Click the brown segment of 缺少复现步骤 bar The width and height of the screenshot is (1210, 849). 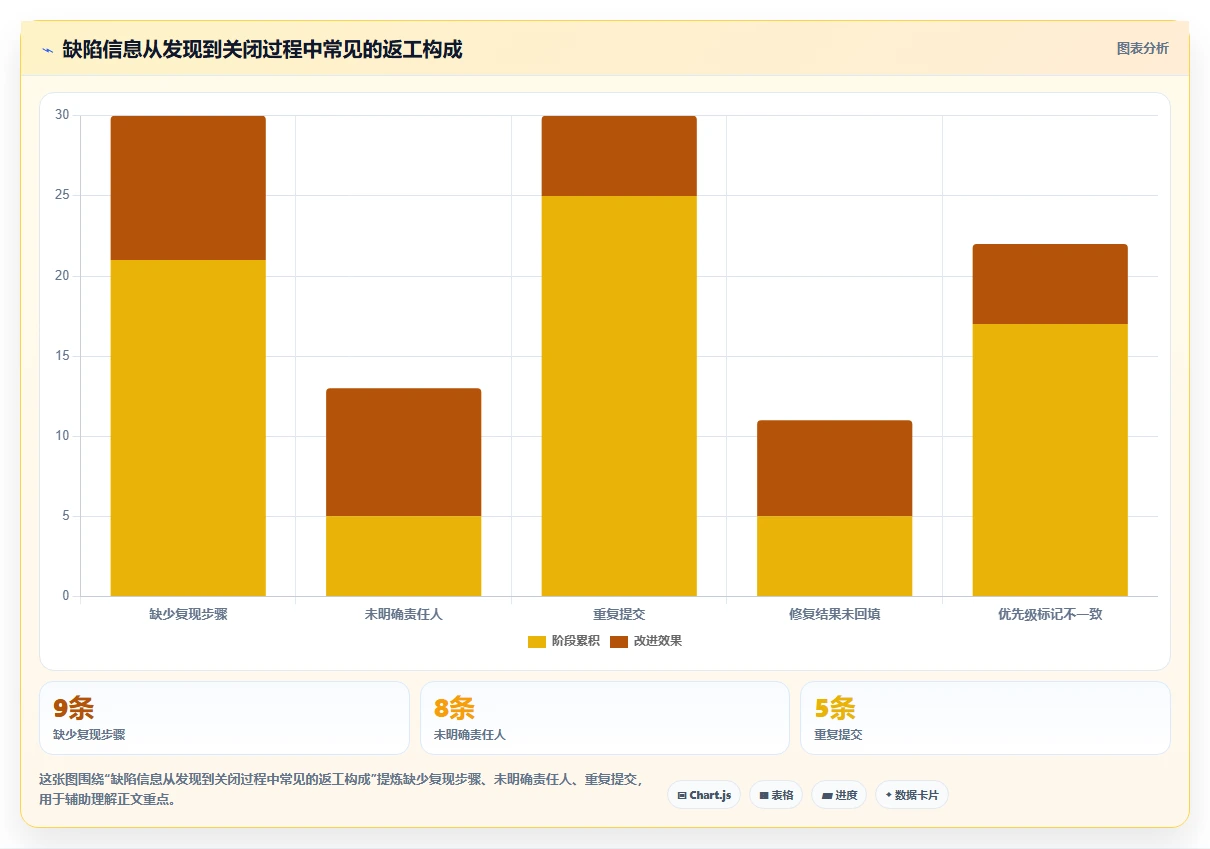point(188,188)
